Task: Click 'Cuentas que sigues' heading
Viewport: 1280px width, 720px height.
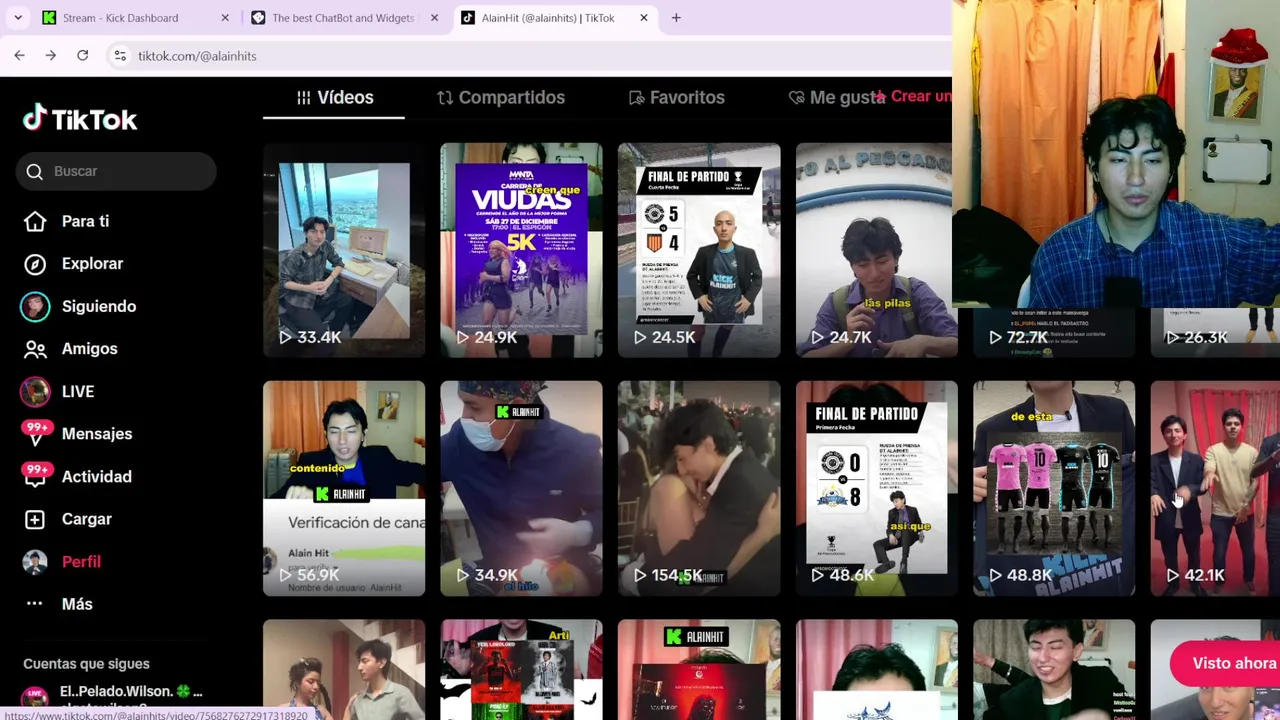Action: pos(86,664)
